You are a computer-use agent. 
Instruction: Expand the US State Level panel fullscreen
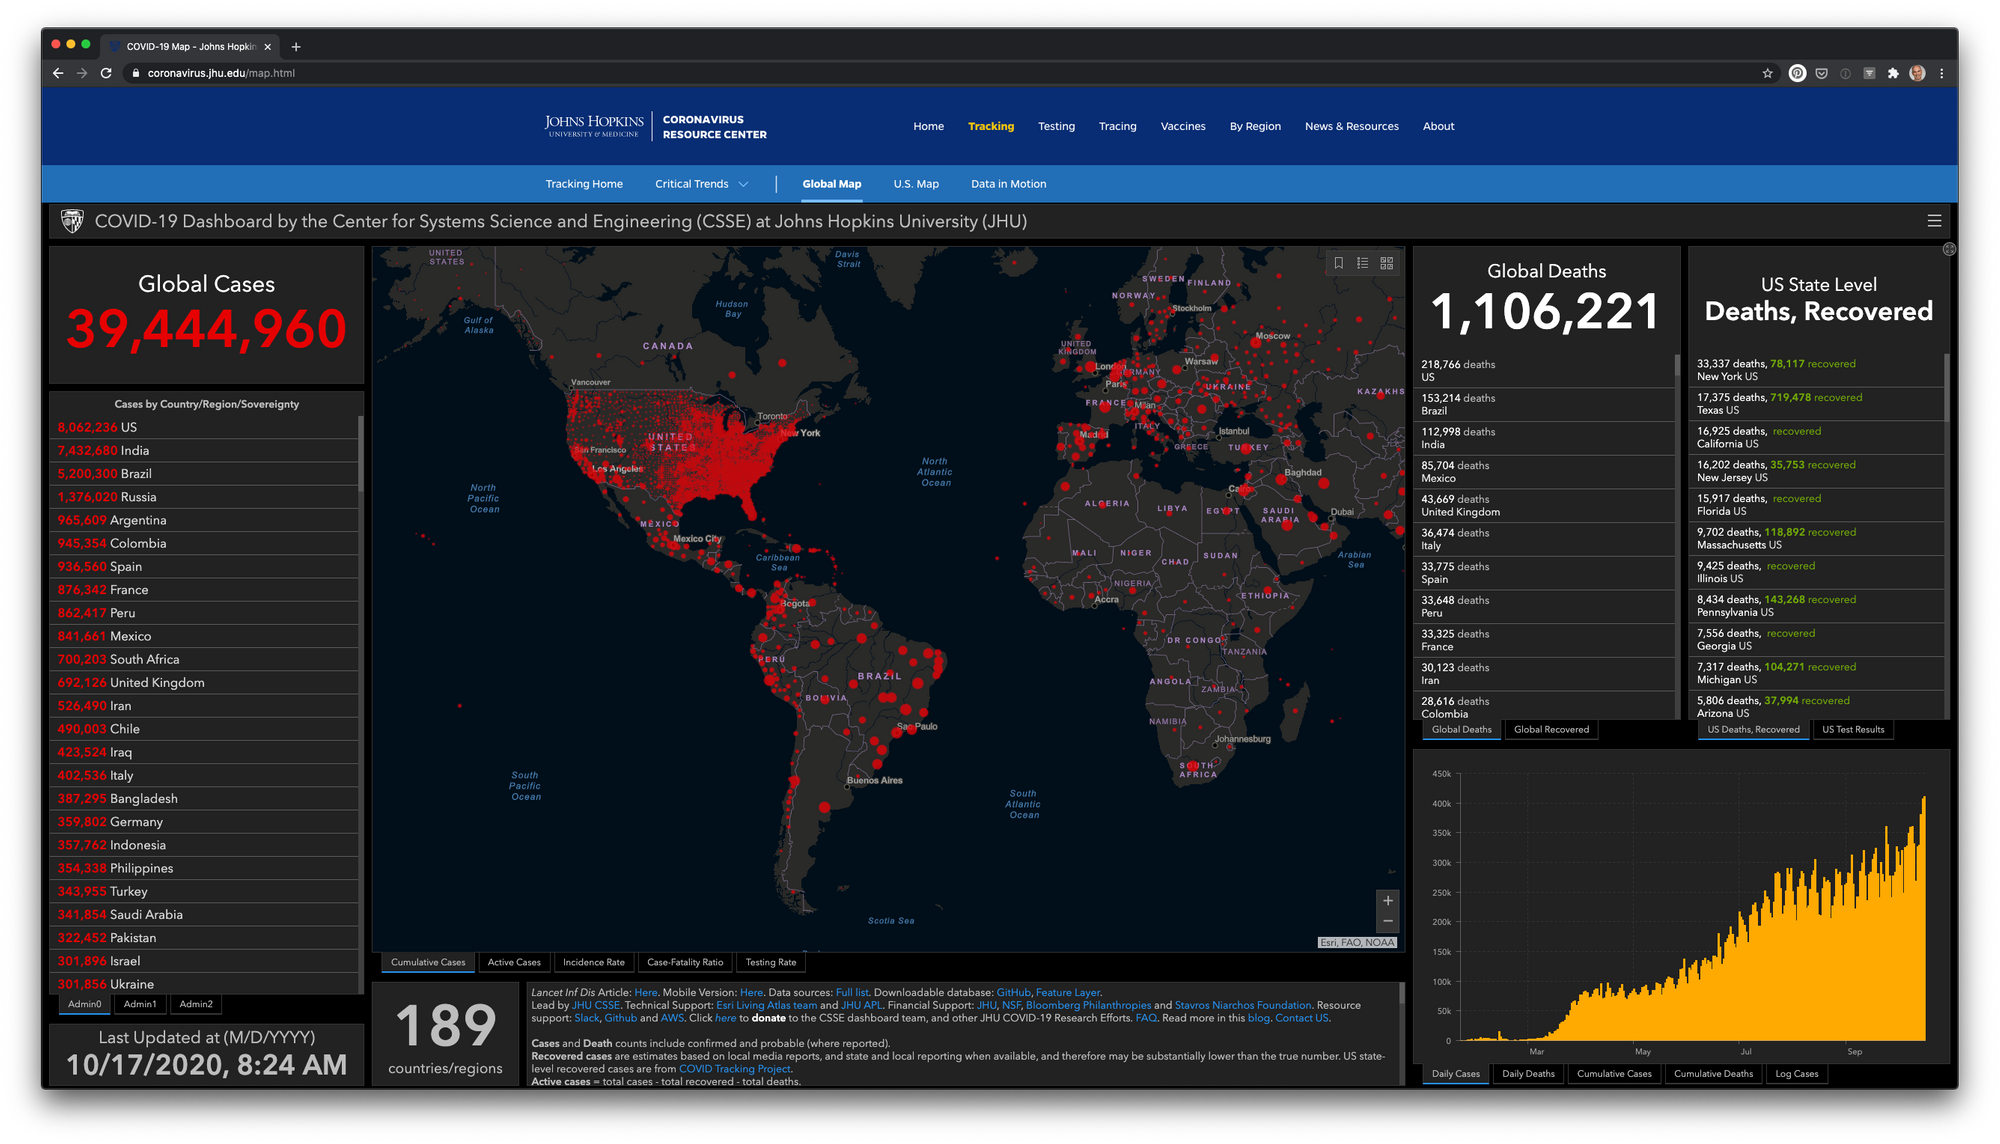[1949, 249]
